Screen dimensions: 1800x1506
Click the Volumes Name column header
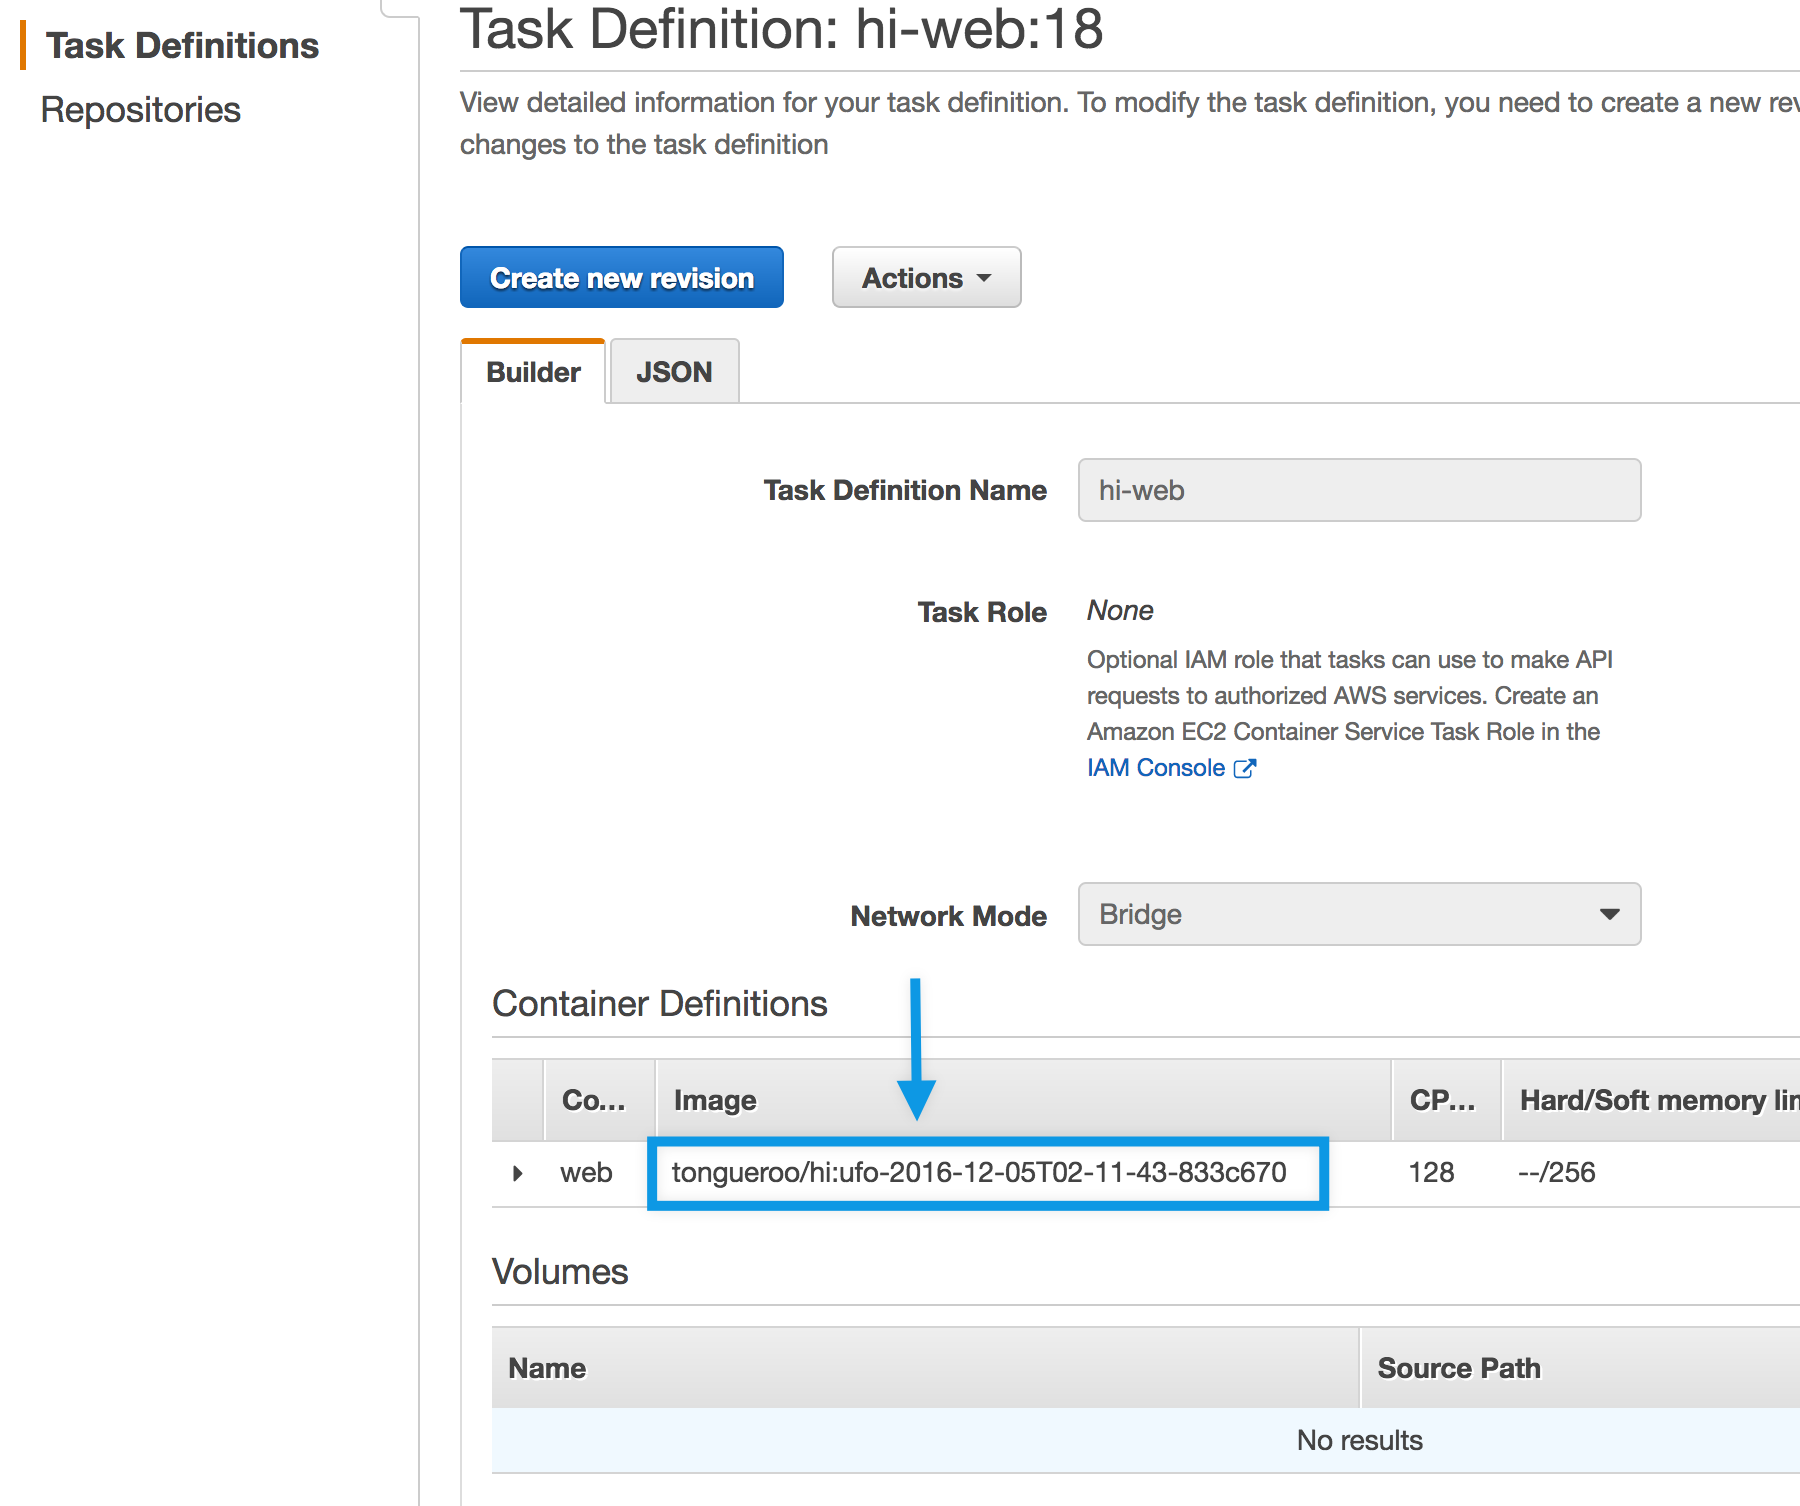coord(925,1368)
